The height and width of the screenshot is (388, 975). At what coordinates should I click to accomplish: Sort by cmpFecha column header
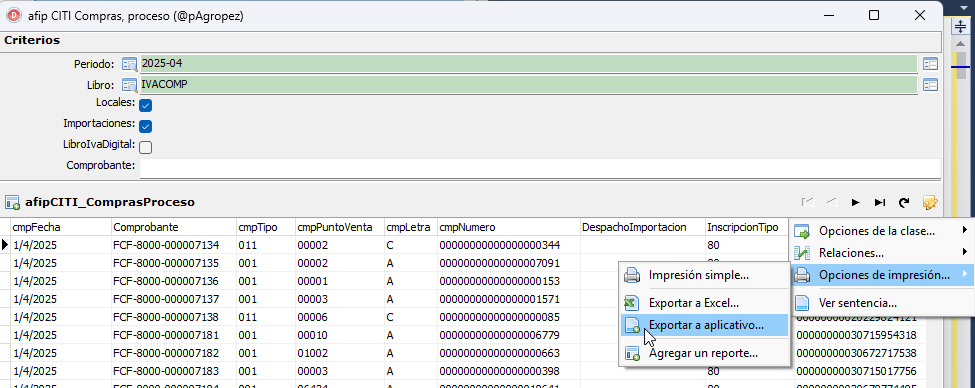pyautogui.click(x=61, y=227)
